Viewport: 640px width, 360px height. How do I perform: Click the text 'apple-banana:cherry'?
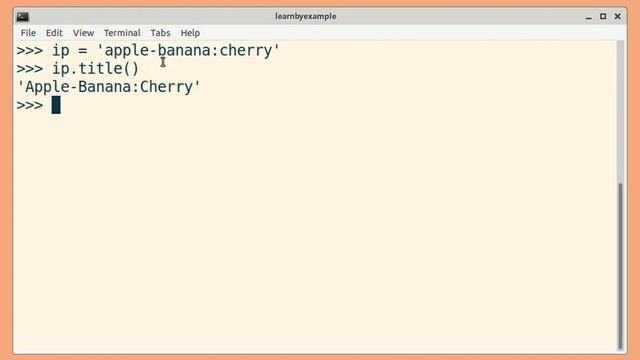coord(188,51)
